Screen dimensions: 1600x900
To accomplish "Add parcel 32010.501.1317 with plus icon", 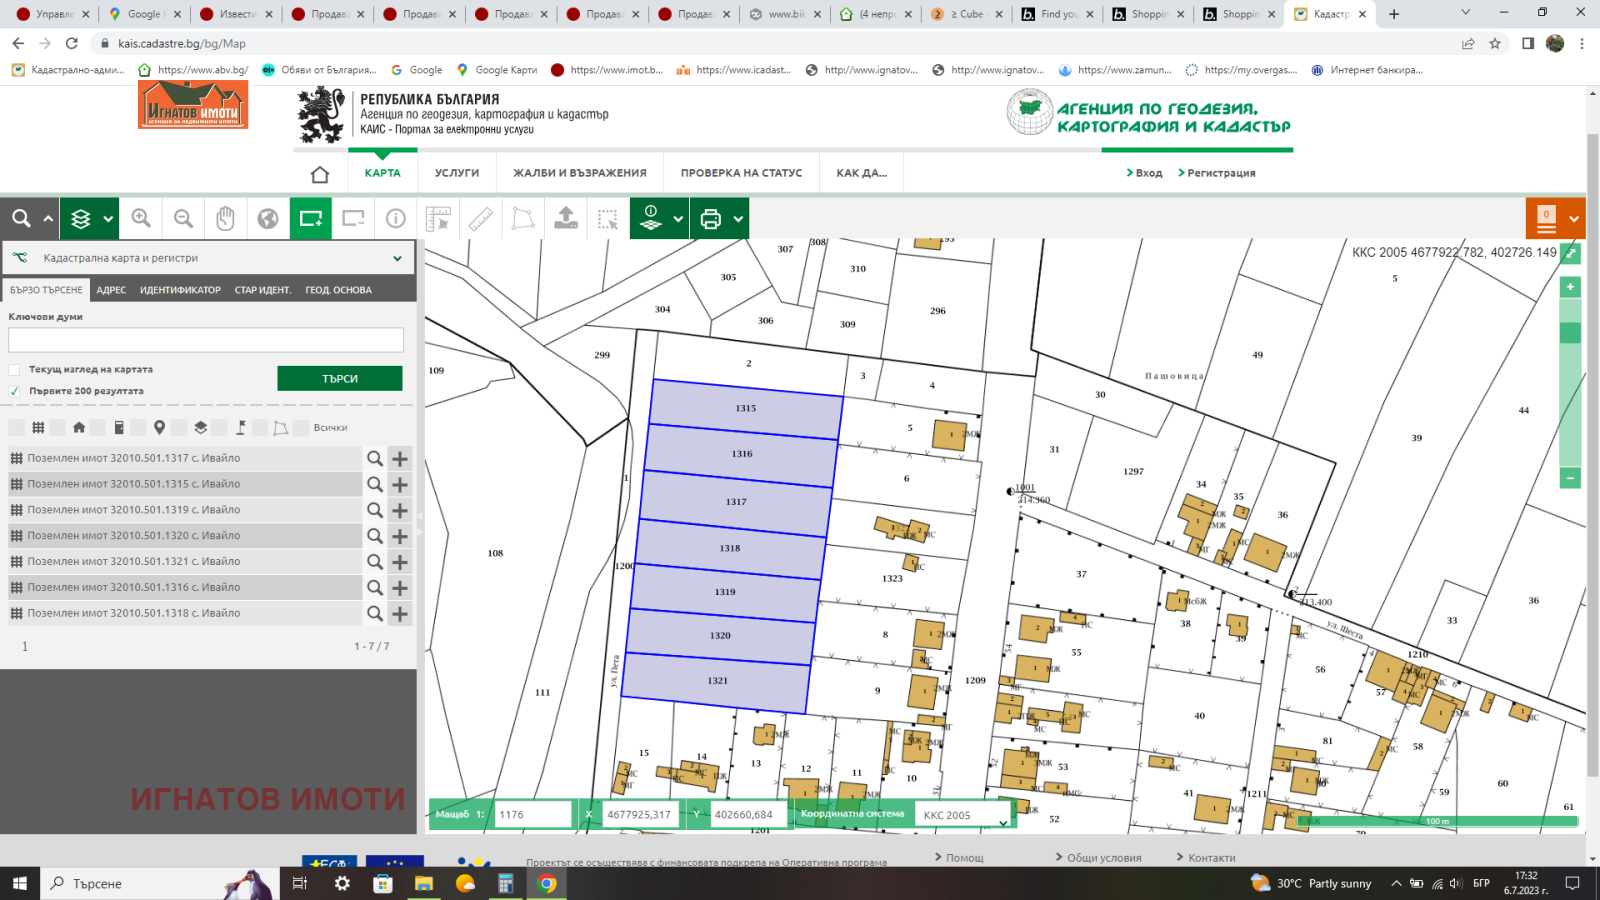I will click(x=400, y=458).
